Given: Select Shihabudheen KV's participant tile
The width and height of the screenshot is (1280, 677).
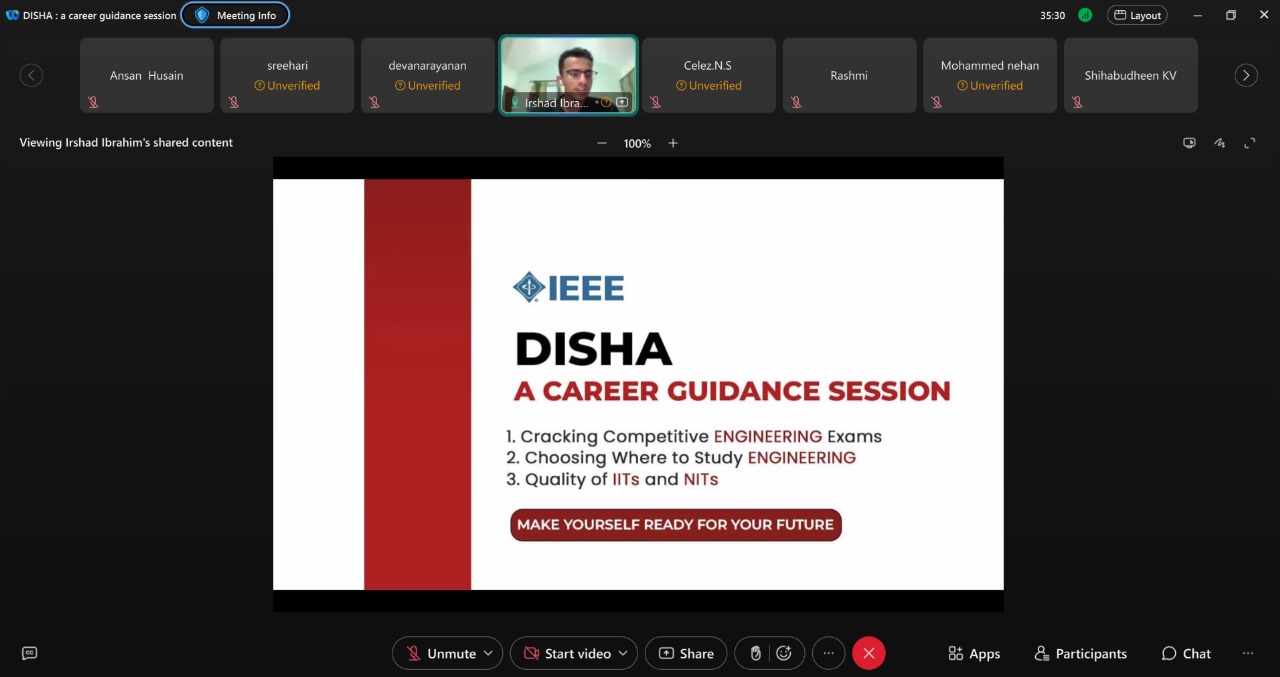Looking at the screenshot, I should pyautogui.click(x=1131, y=75).
